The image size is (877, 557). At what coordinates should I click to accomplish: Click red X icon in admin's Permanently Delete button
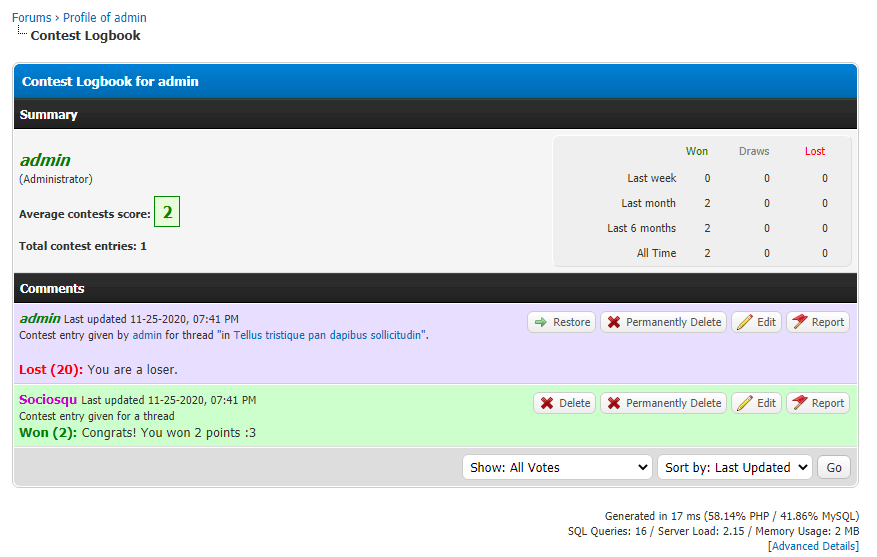click(x=614, y=322)
